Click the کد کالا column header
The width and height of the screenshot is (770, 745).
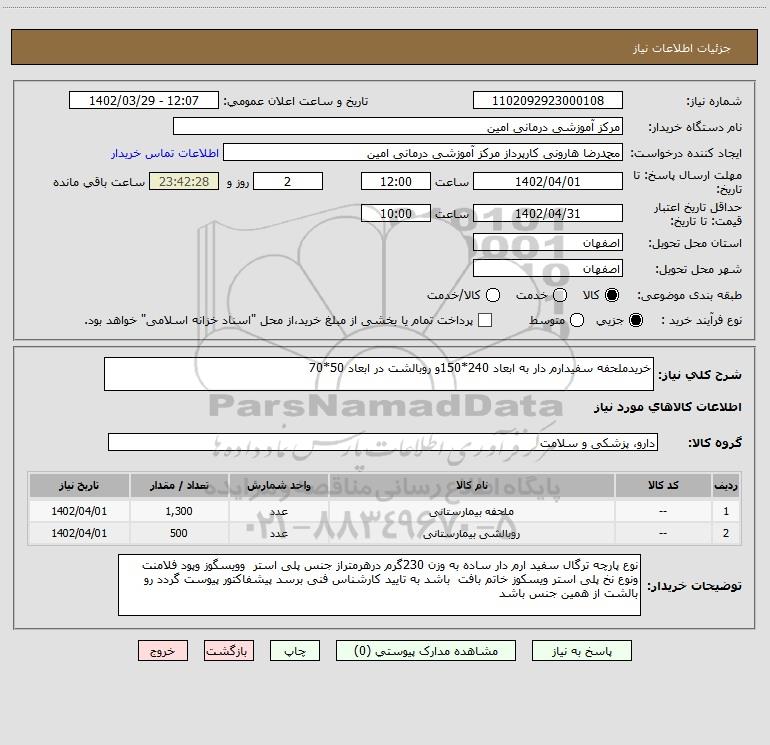click(663, 486)
